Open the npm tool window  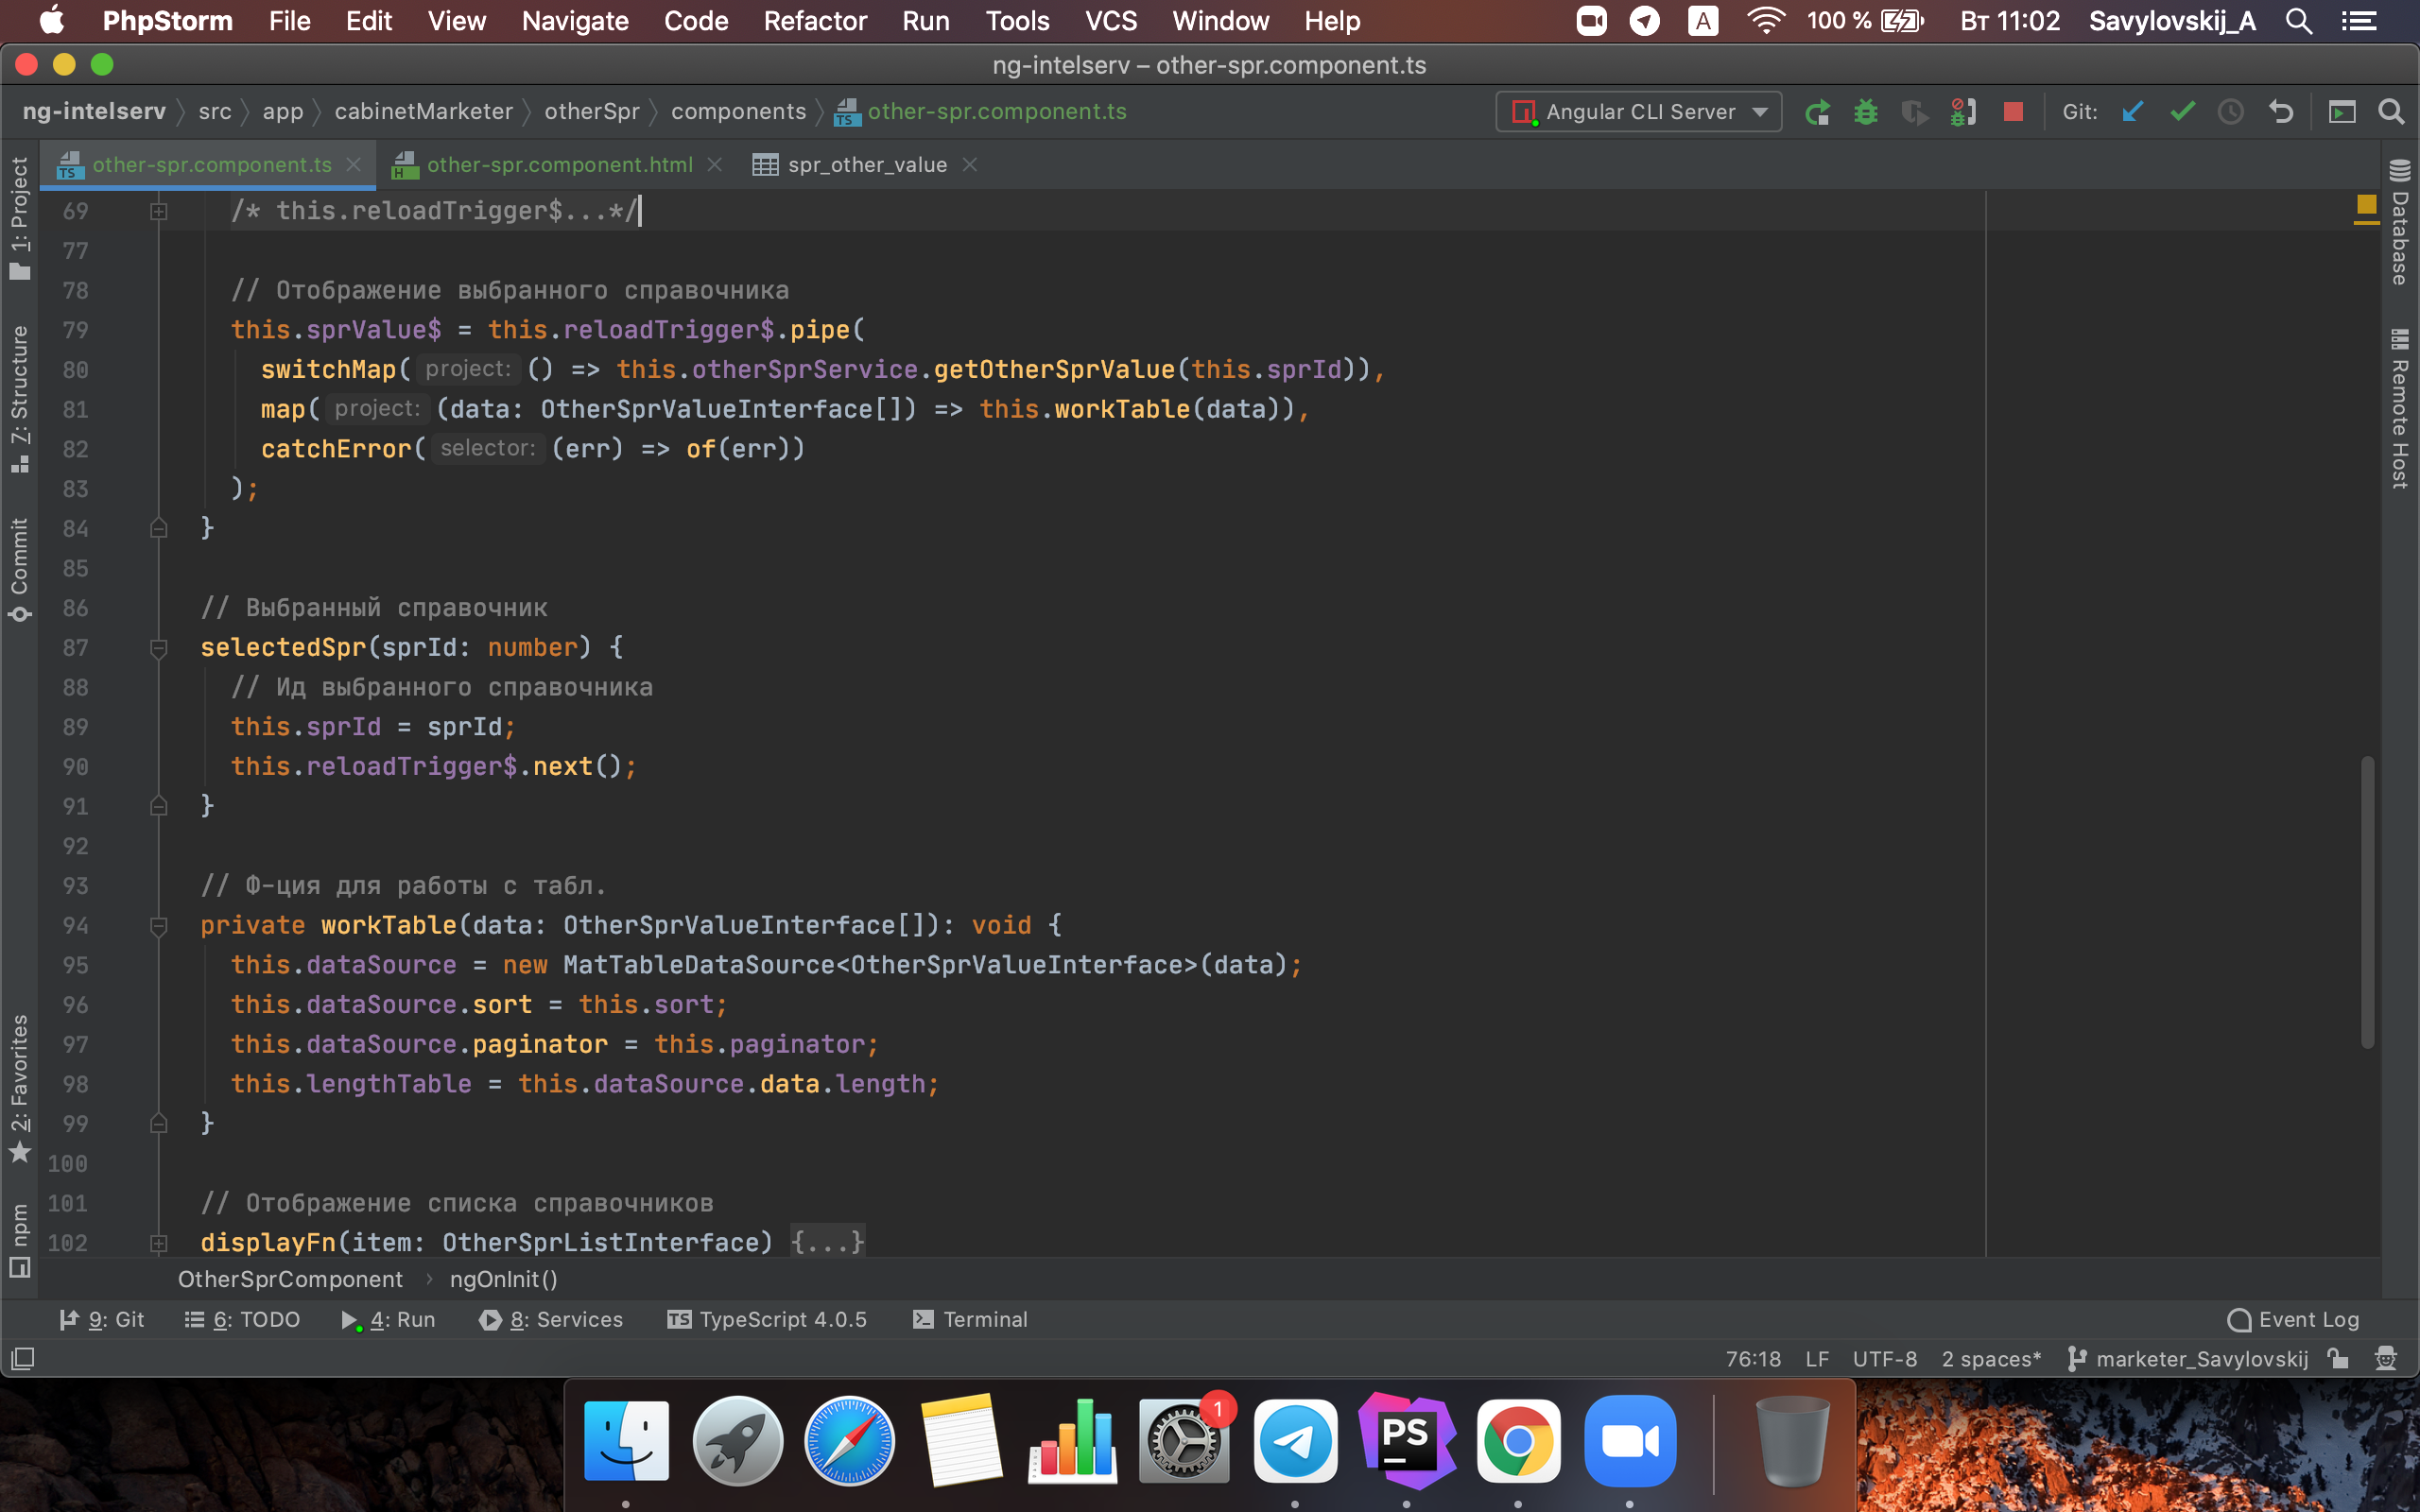[19, 1240]
